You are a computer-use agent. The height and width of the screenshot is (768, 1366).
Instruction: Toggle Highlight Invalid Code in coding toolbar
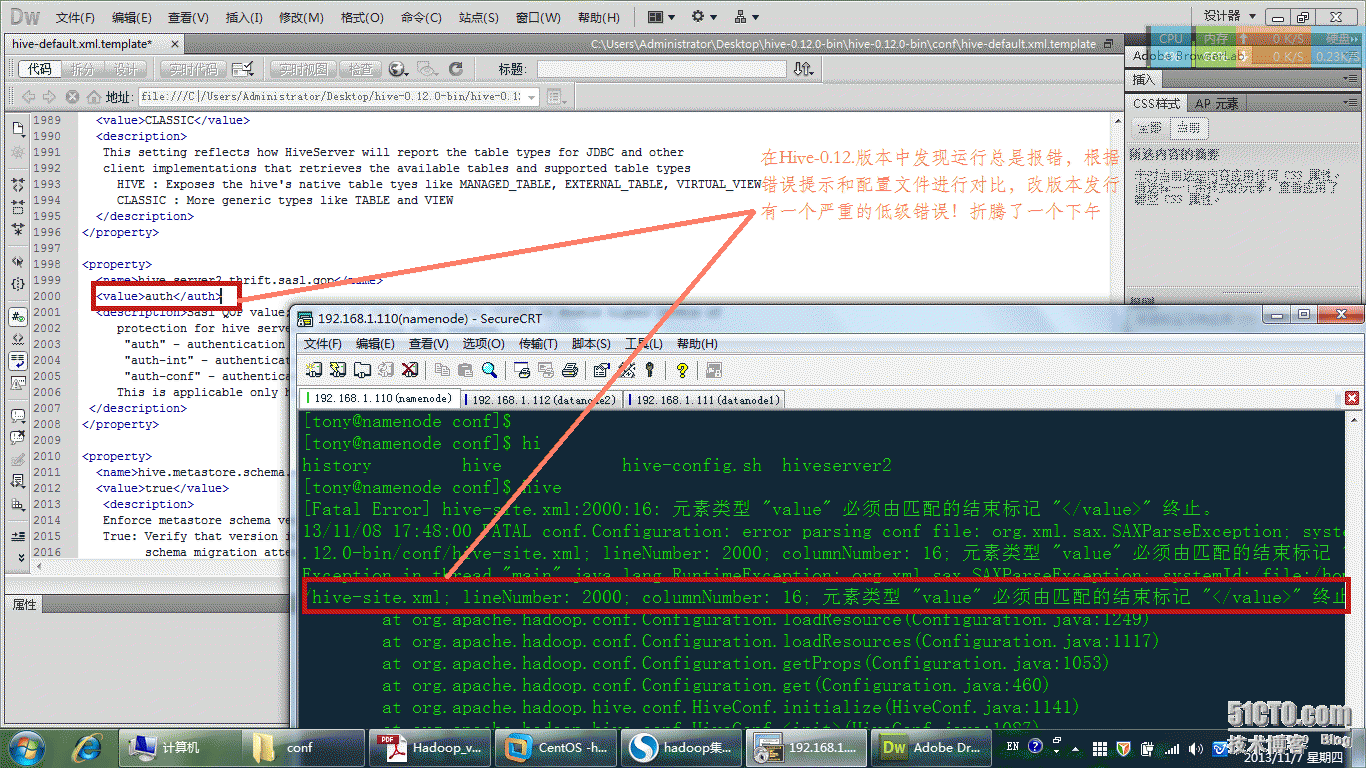(18, 338)
